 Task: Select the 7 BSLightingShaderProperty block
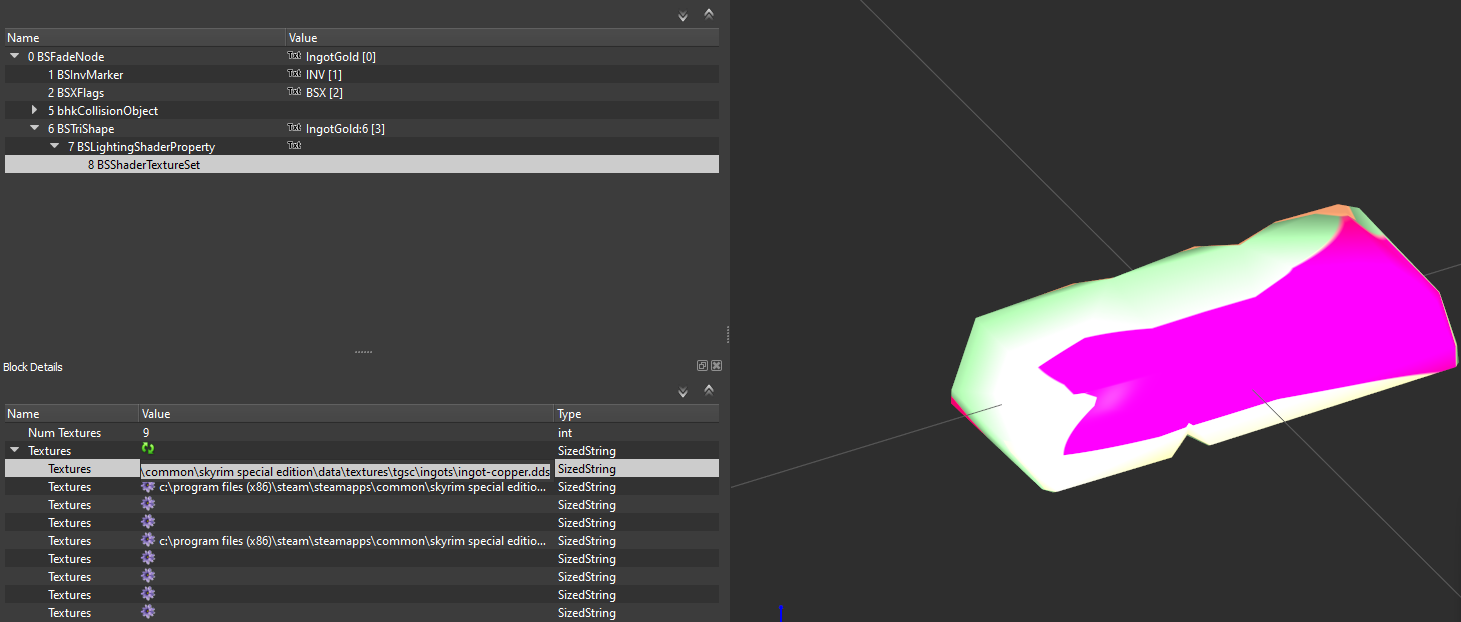pos(141,147)
